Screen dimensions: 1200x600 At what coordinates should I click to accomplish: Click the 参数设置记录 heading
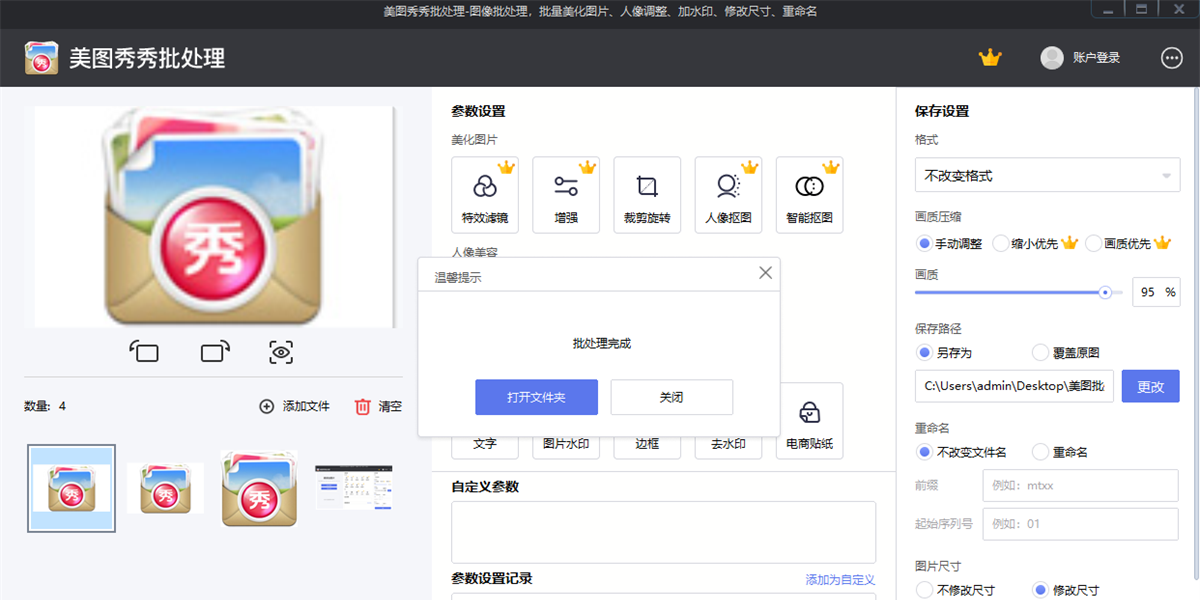492,578
